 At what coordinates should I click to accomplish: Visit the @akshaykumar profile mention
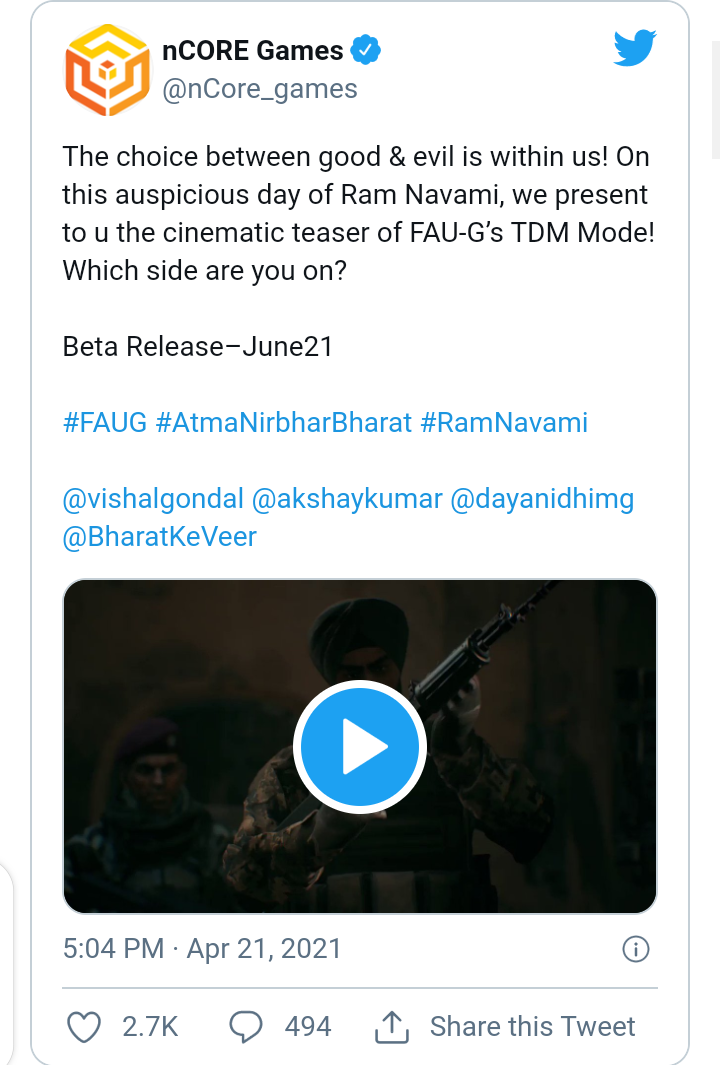pos(347,498)
